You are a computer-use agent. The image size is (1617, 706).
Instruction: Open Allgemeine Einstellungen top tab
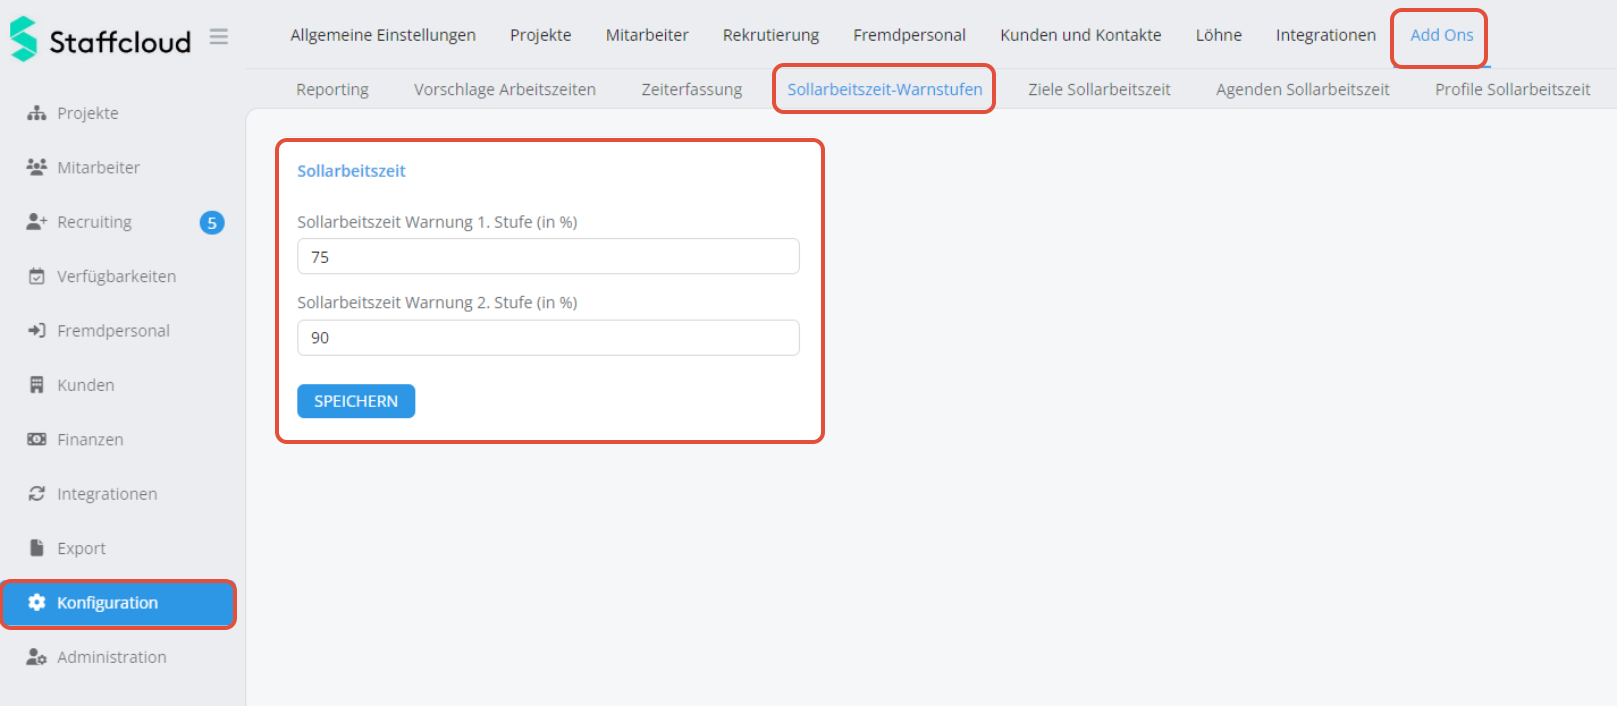click(x=383, y=35)
